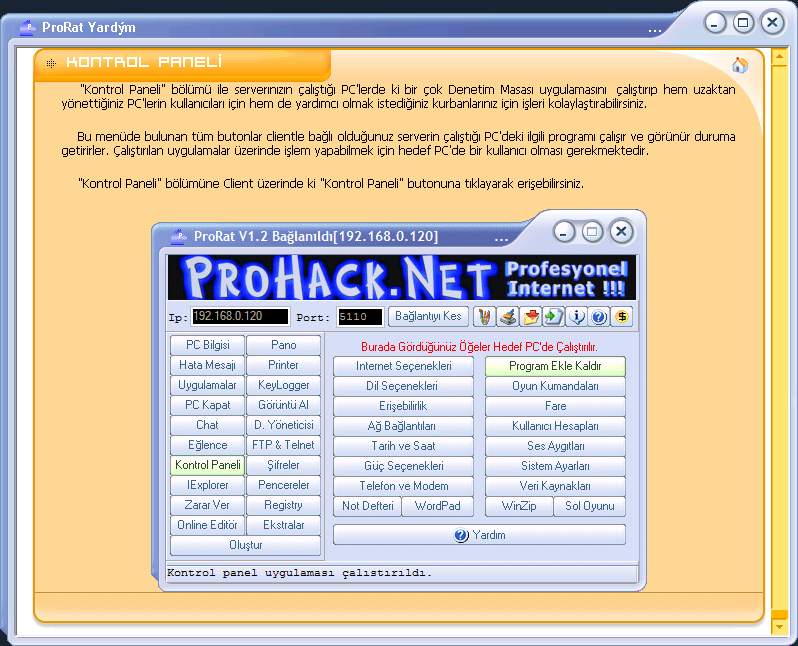
Task: Click the printer-style icon in ProRat toolbar
Action: coord(508,317)
